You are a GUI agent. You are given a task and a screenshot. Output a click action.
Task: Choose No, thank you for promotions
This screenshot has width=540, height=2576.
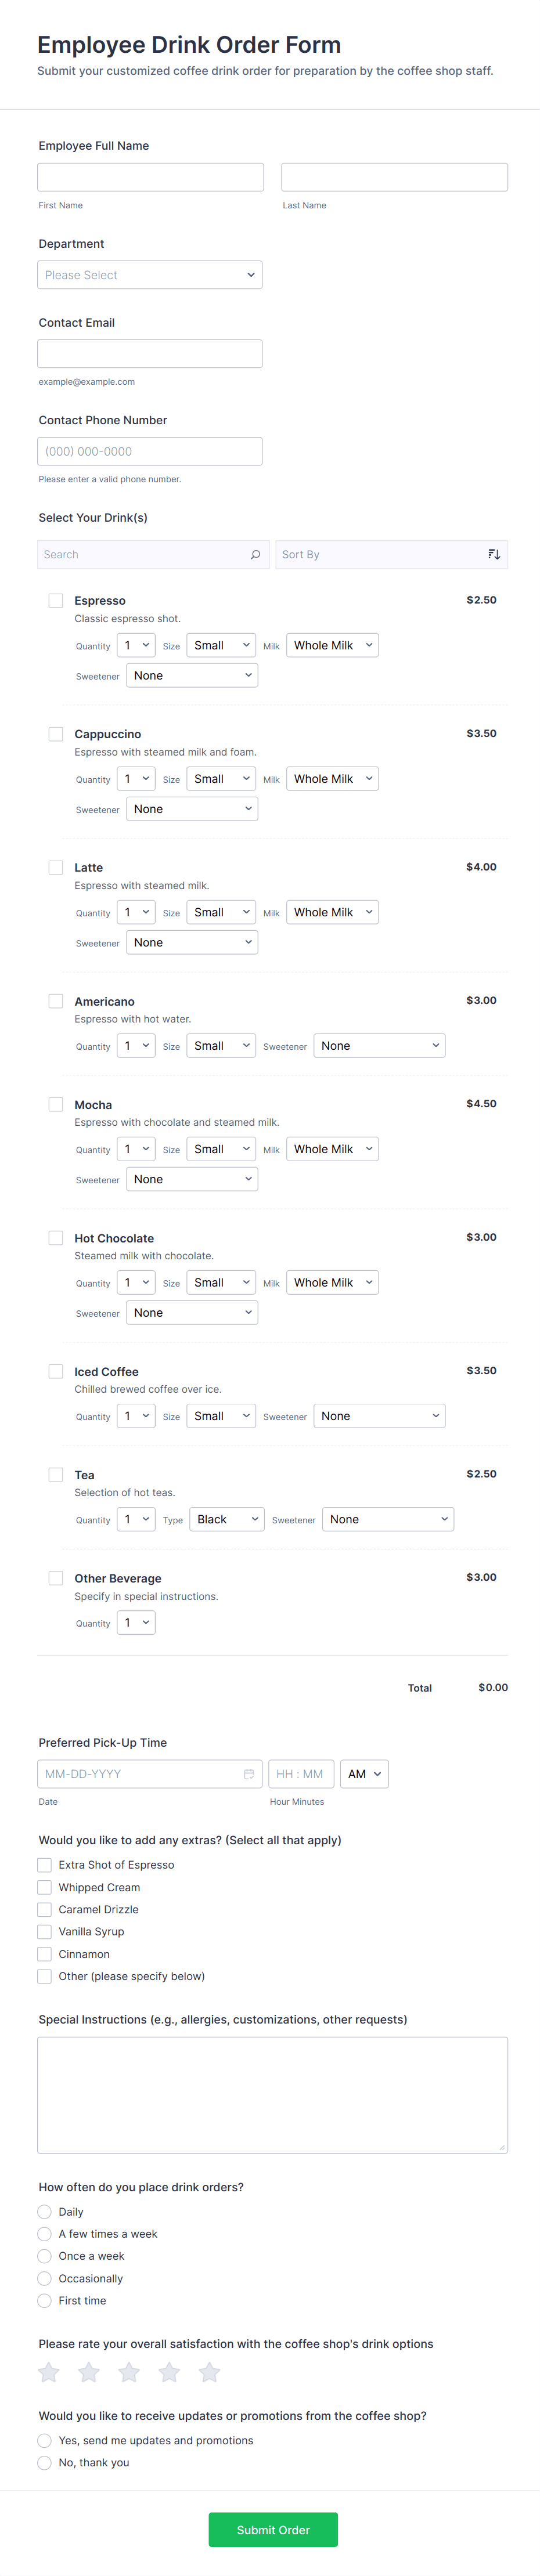point(44,2463)
